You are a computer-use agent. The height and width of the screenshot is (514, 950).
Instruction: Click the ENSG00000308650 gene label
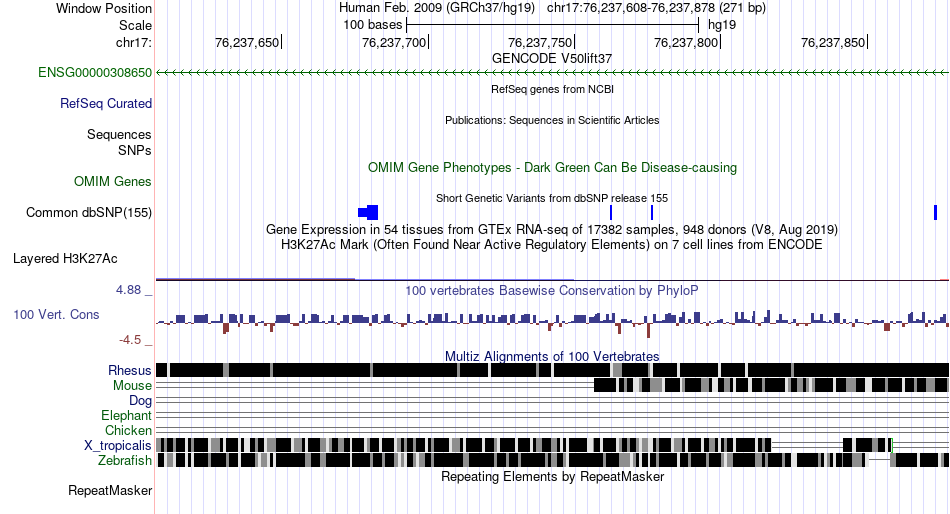pyautogui.click(x=95, y=73)
